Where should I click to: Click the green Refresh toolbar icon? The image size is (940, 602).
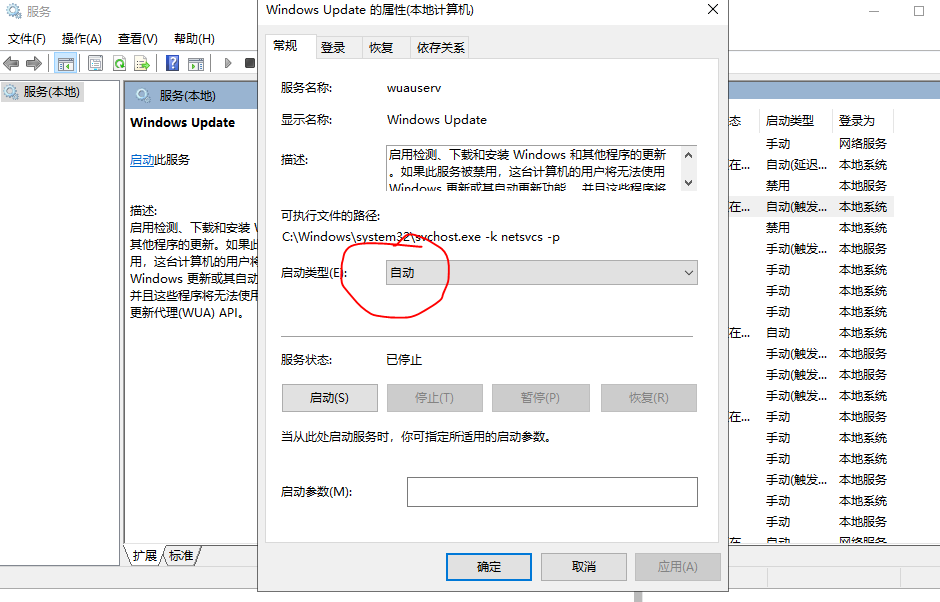(119, 63)
